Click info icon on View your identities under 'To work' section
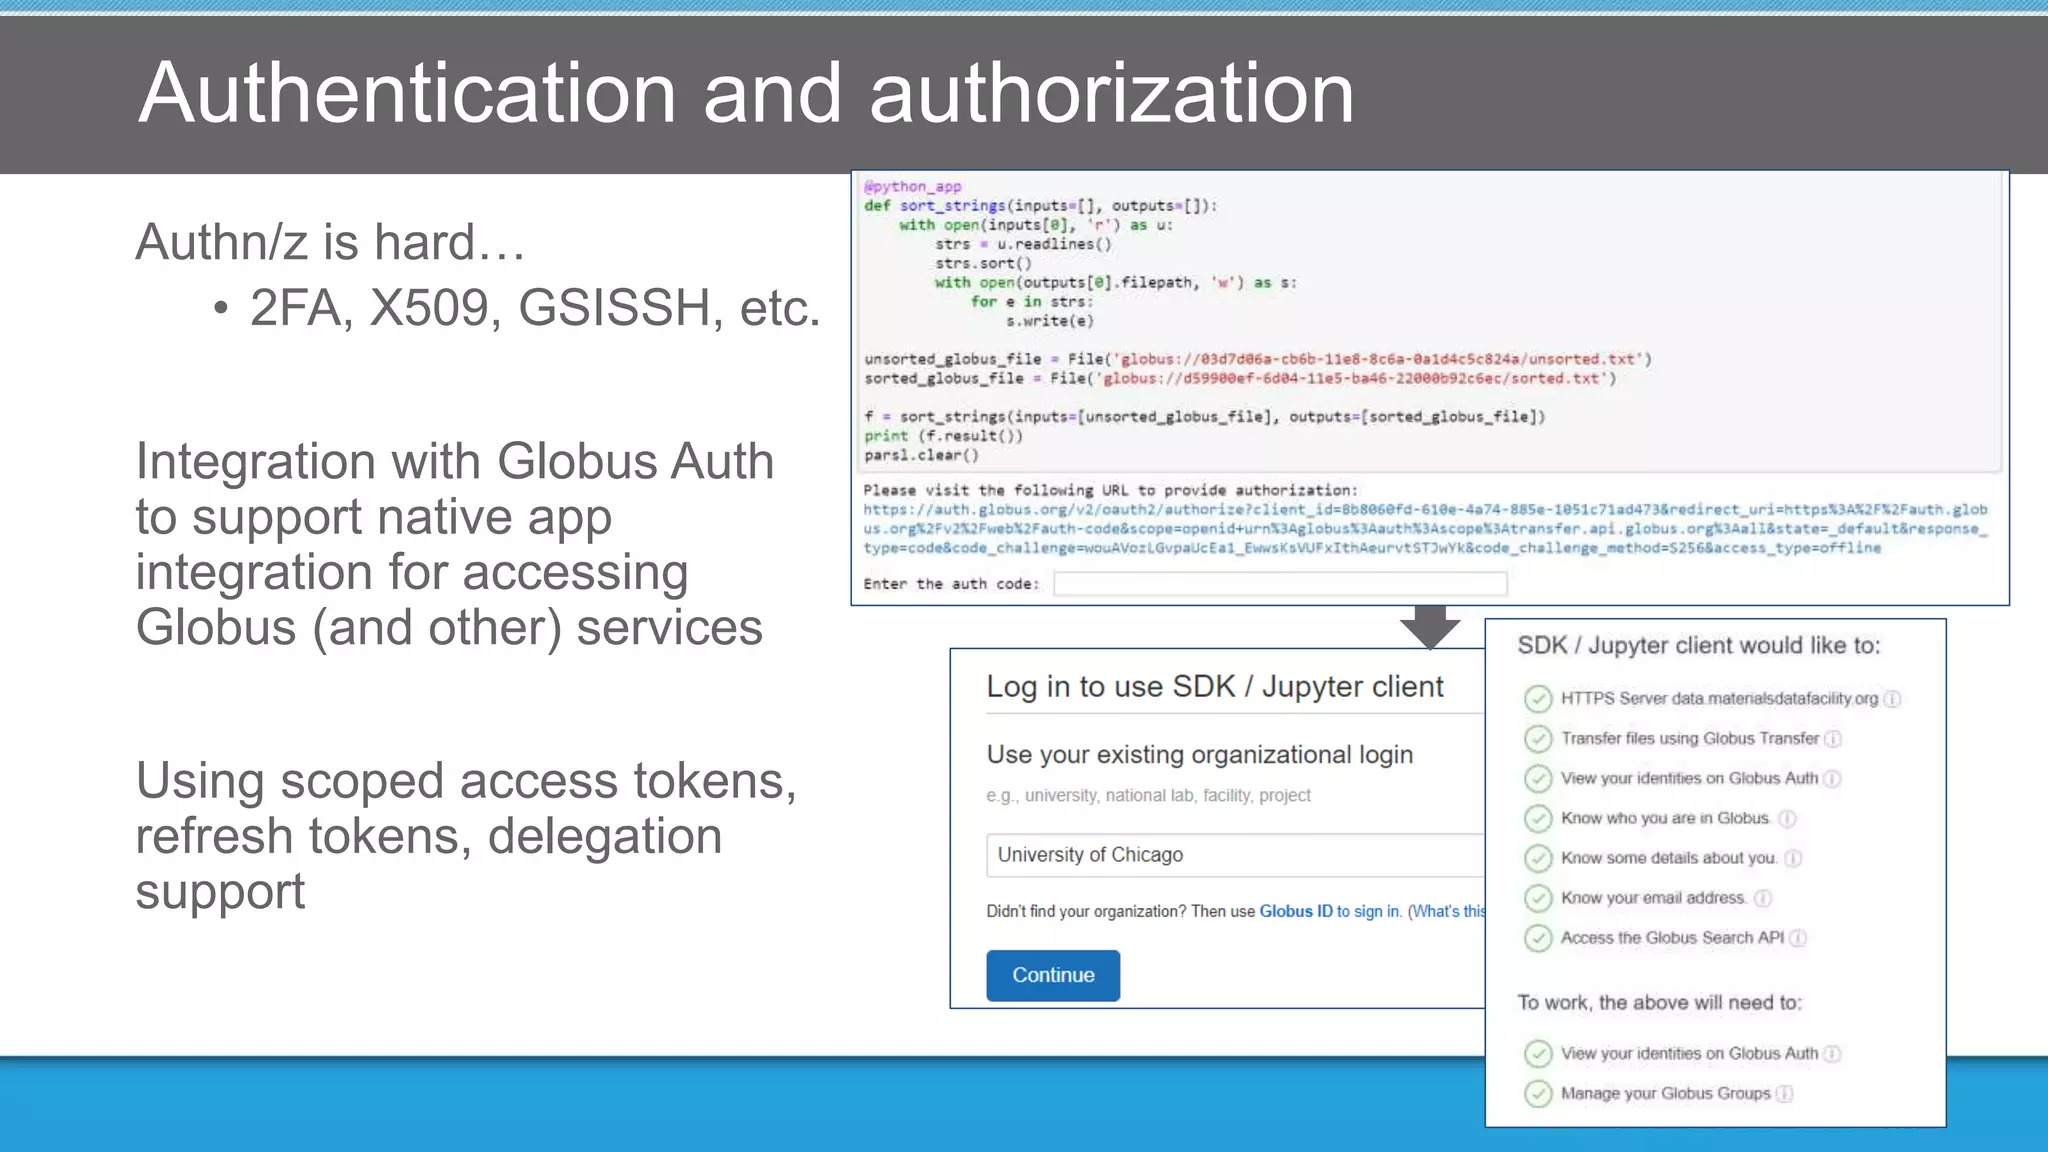Viewport: 2048px width, 1152px height. (1832, 1054)
